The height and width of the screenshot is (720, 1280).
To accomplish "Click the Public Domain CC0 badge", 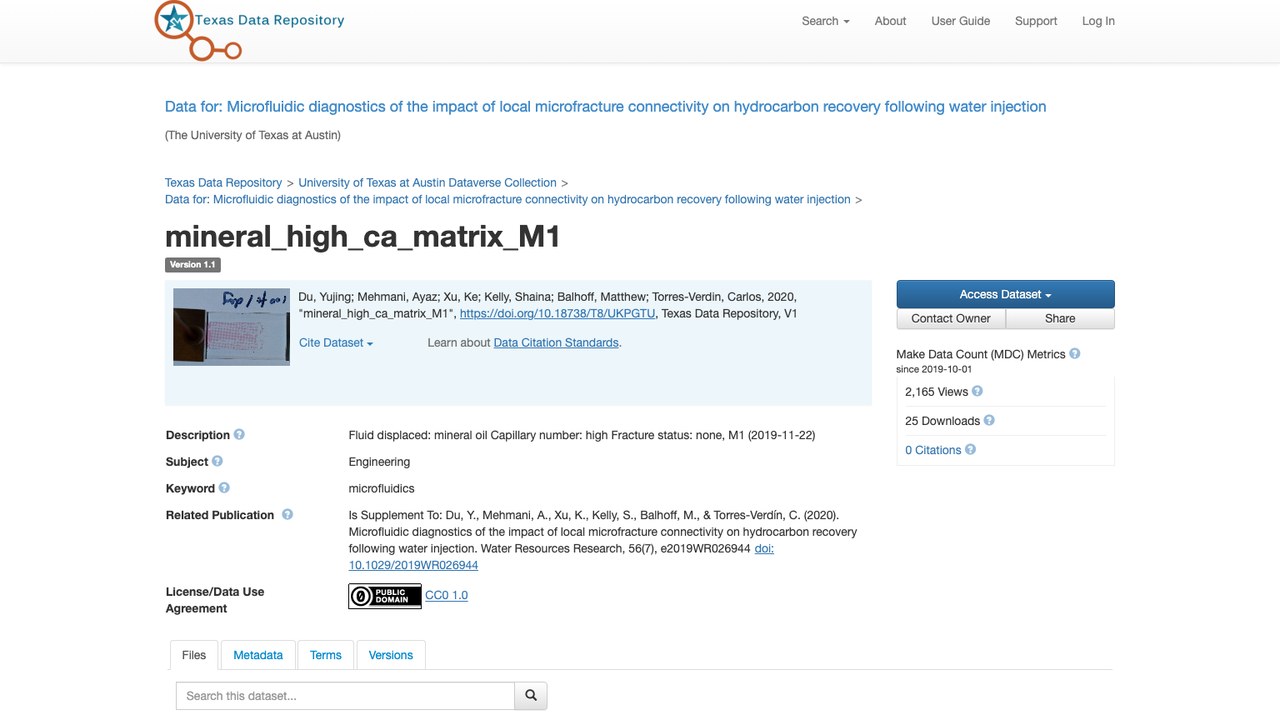I will [x=385, y=596].
